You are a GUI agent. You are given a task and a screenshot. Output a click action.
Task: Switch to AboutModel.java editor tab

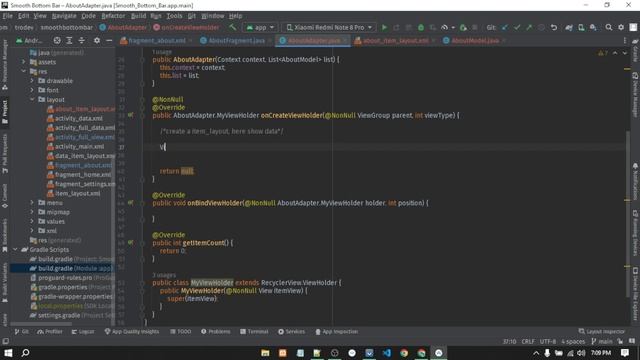tap(475, 40)
